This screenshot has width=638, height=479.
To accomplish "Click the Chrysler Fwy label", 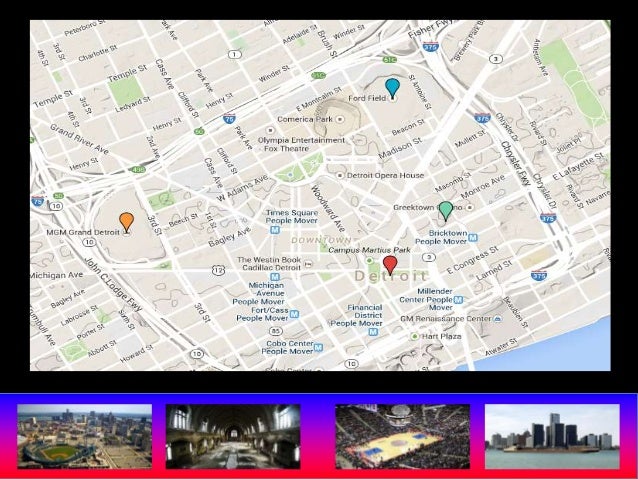I will coord(516,164).
